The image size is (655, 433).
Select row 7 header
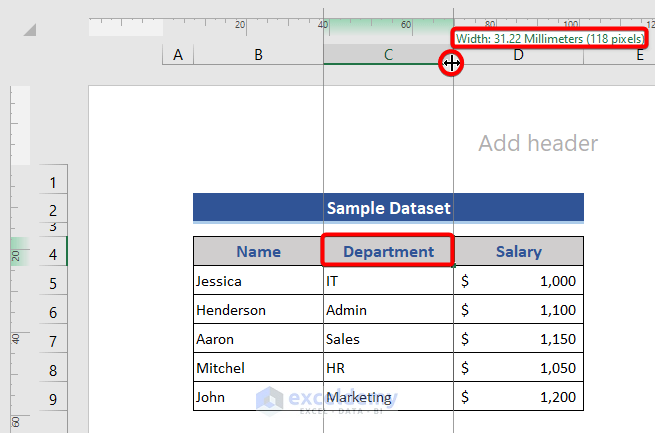pyautogui.click(x=53, y=338)
